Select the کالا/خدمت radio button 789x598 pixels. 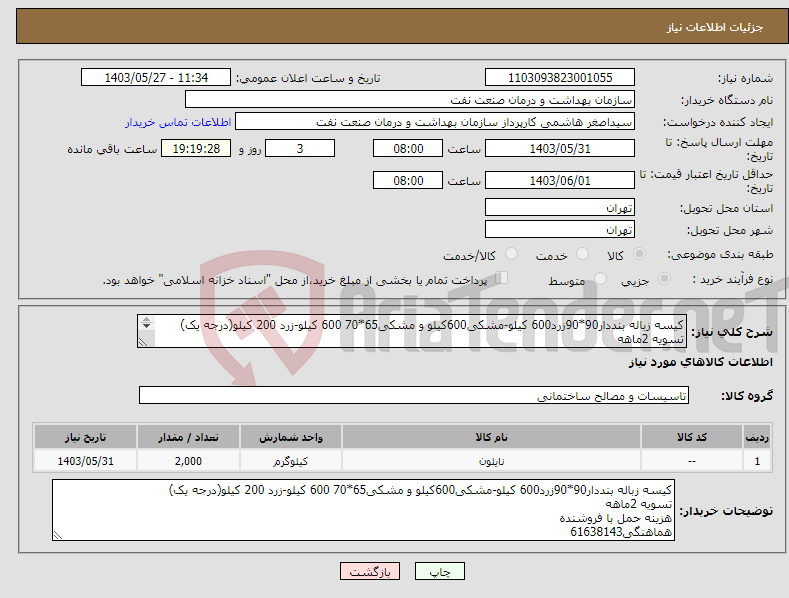pos(511,254)
